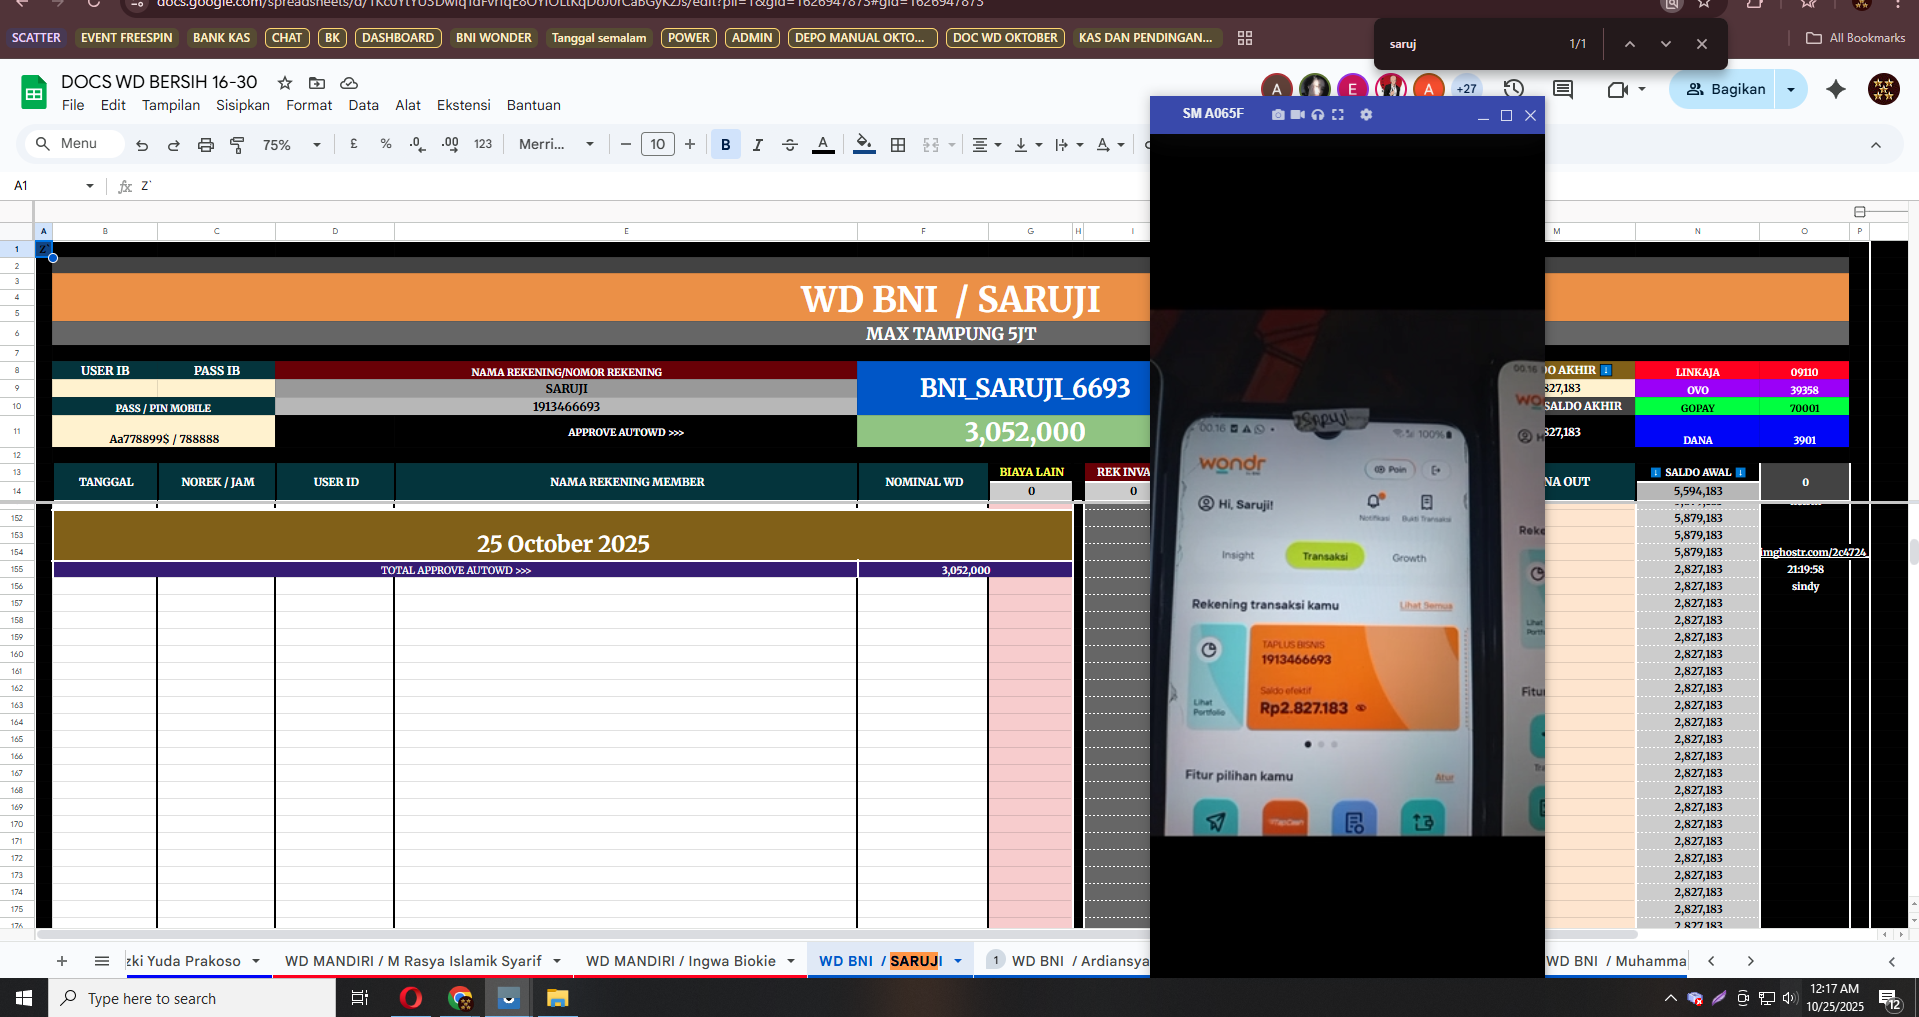This screenshot has width=1919, height=1017.
Task: Open the Sisipkan menu
Action: tap(243, 105)
